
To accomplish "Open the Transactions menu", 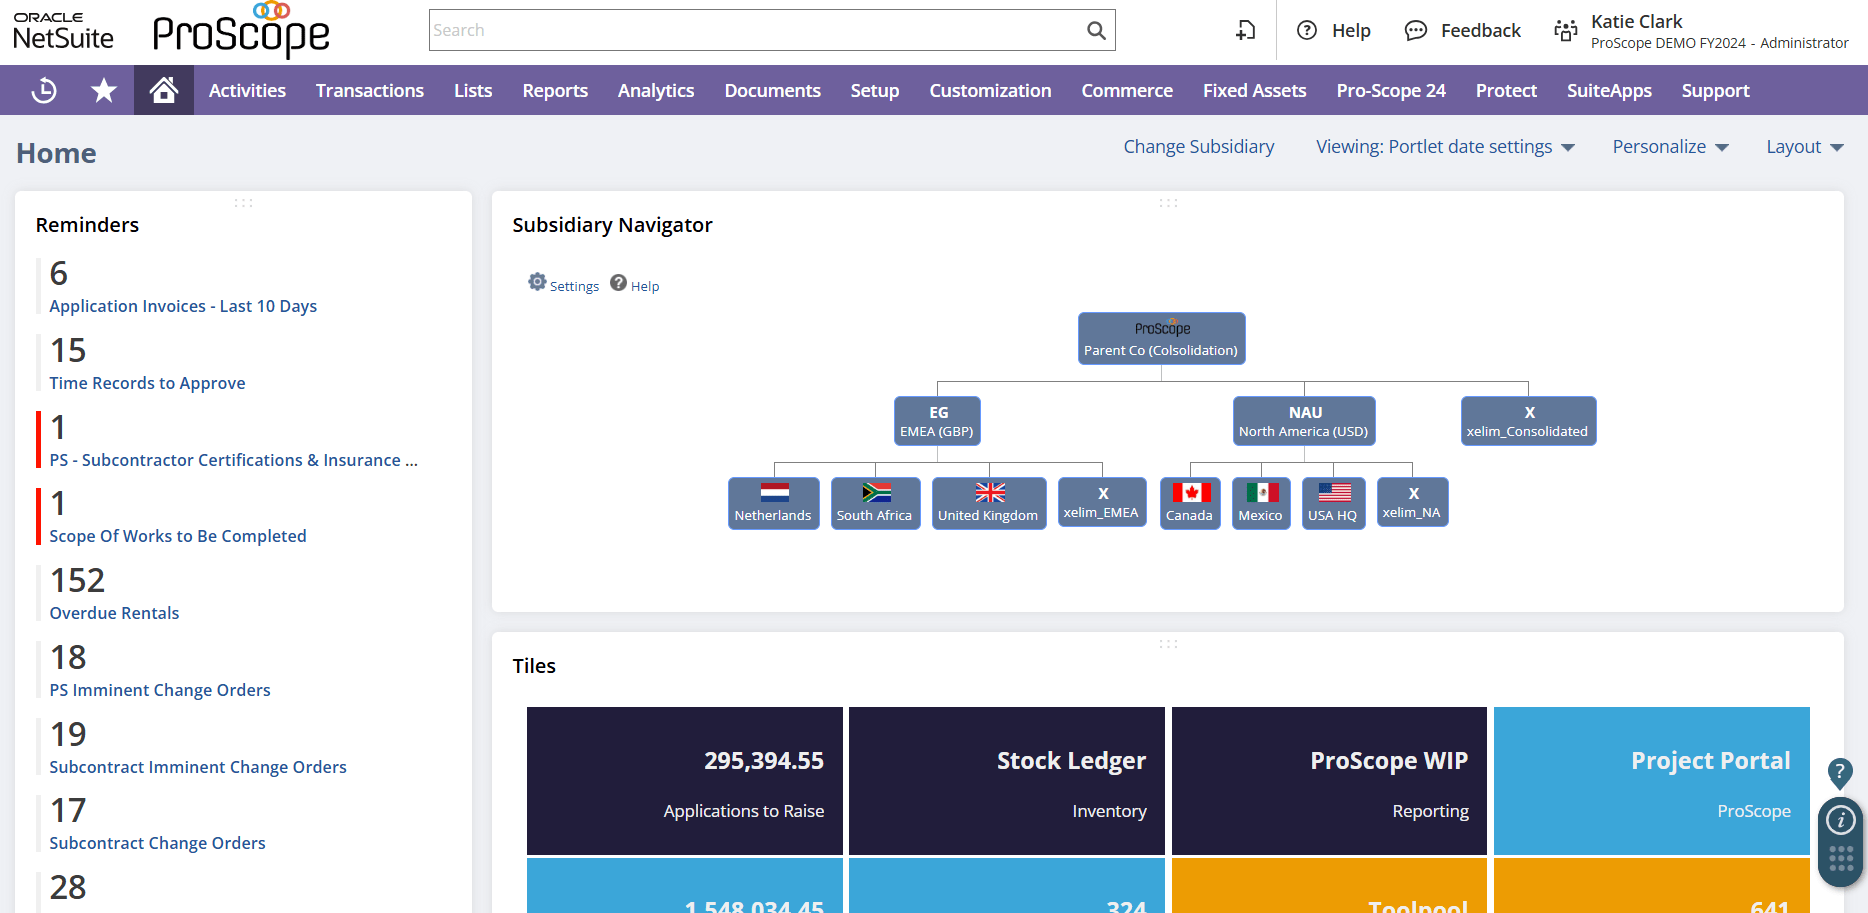I will click(369, 90).
